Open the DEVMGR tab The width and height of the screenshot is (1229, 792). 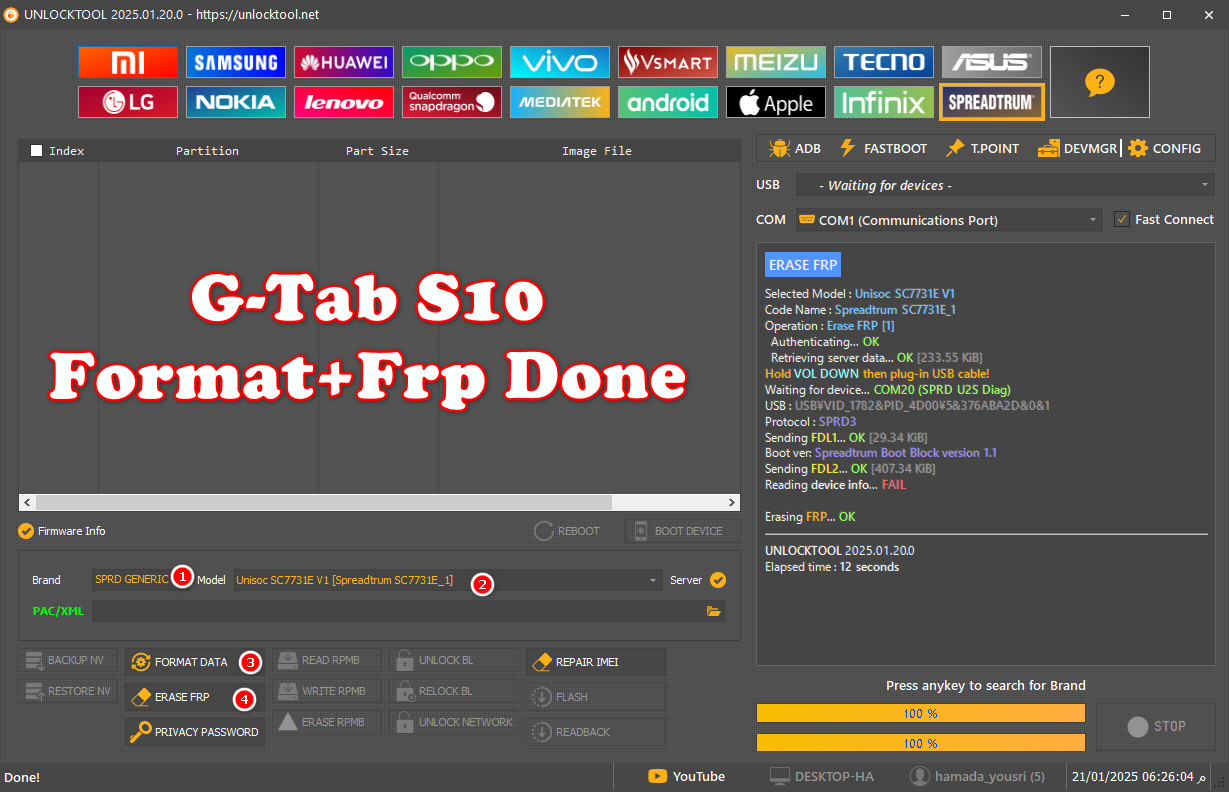(1077, 148)
